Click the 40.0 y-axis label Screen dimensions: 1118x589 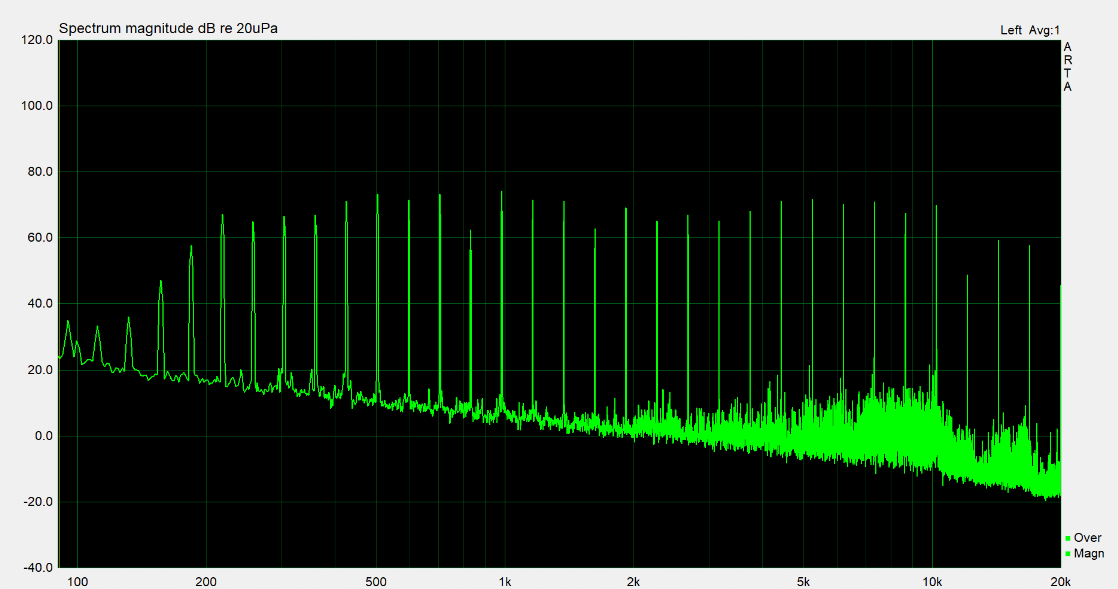(x=40, y=304)
